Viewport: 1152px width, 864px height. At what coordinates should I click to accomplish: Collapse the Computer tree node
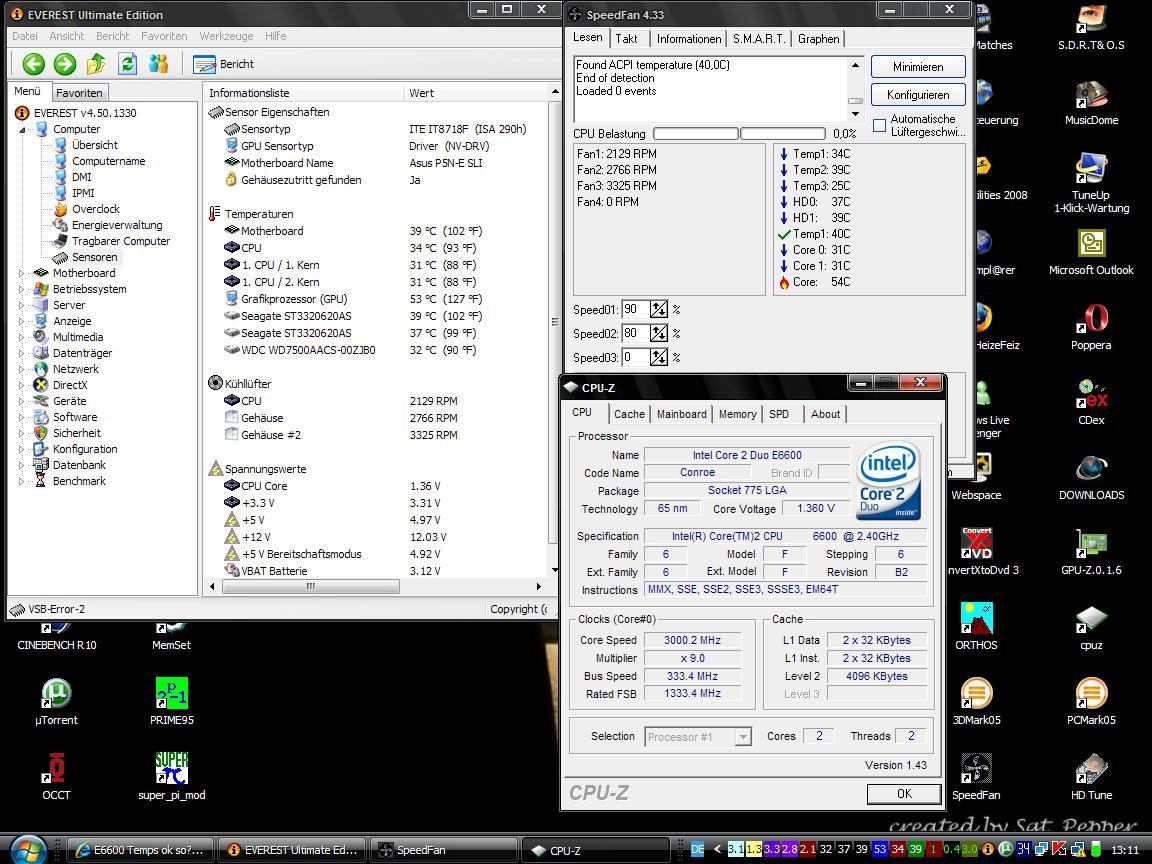pos(21,129)
